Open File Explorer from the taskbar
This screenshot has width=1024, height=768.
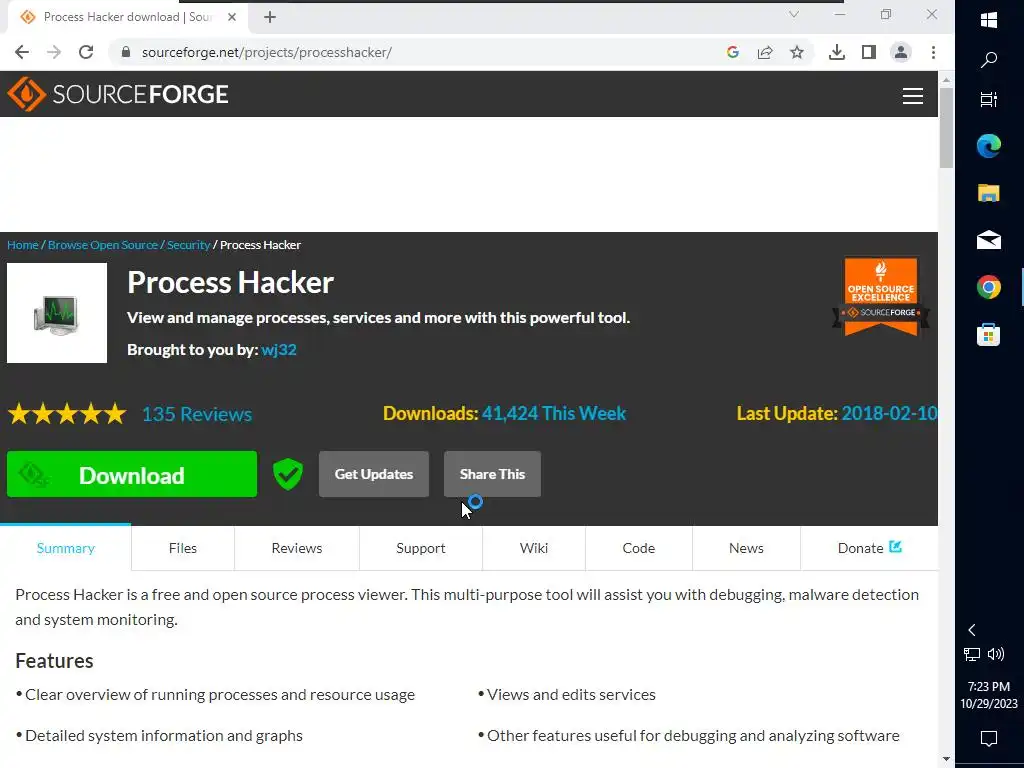pyautogui.click(x=989, y=193)
